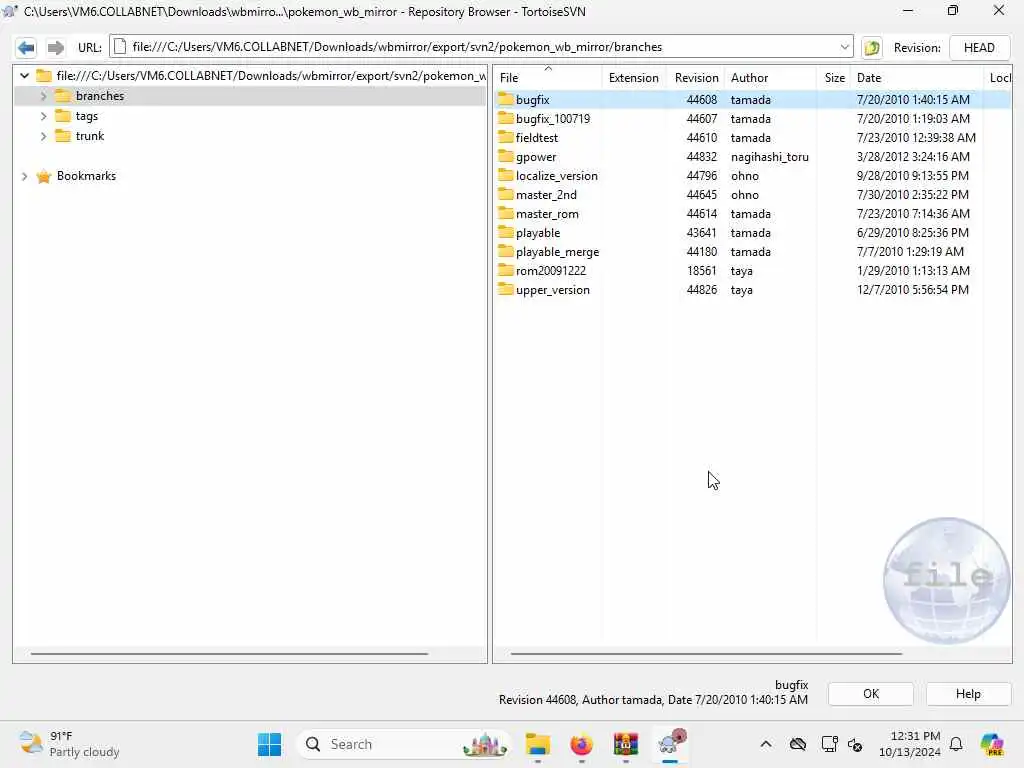Open the URL history dropdown
Image resolution: width=1024 pixels, height=768 pixels.
(x=844, y=47)
